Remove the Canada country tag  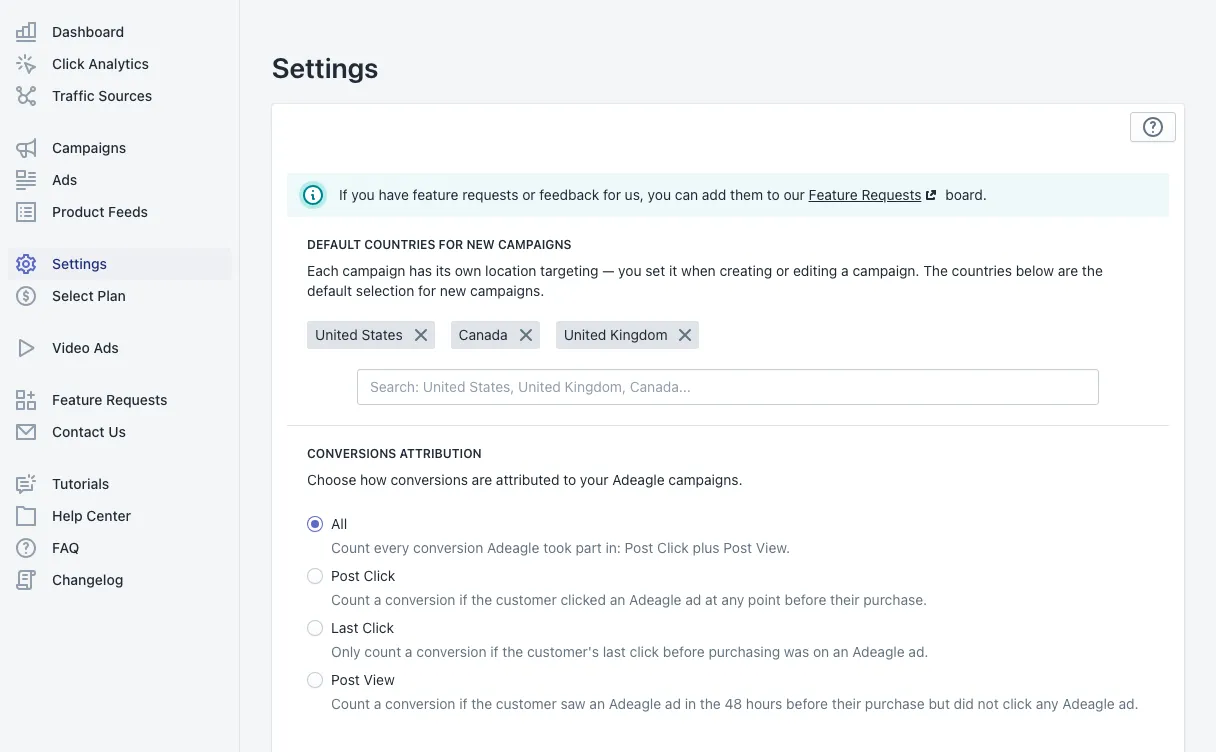(x=526, y=335)
